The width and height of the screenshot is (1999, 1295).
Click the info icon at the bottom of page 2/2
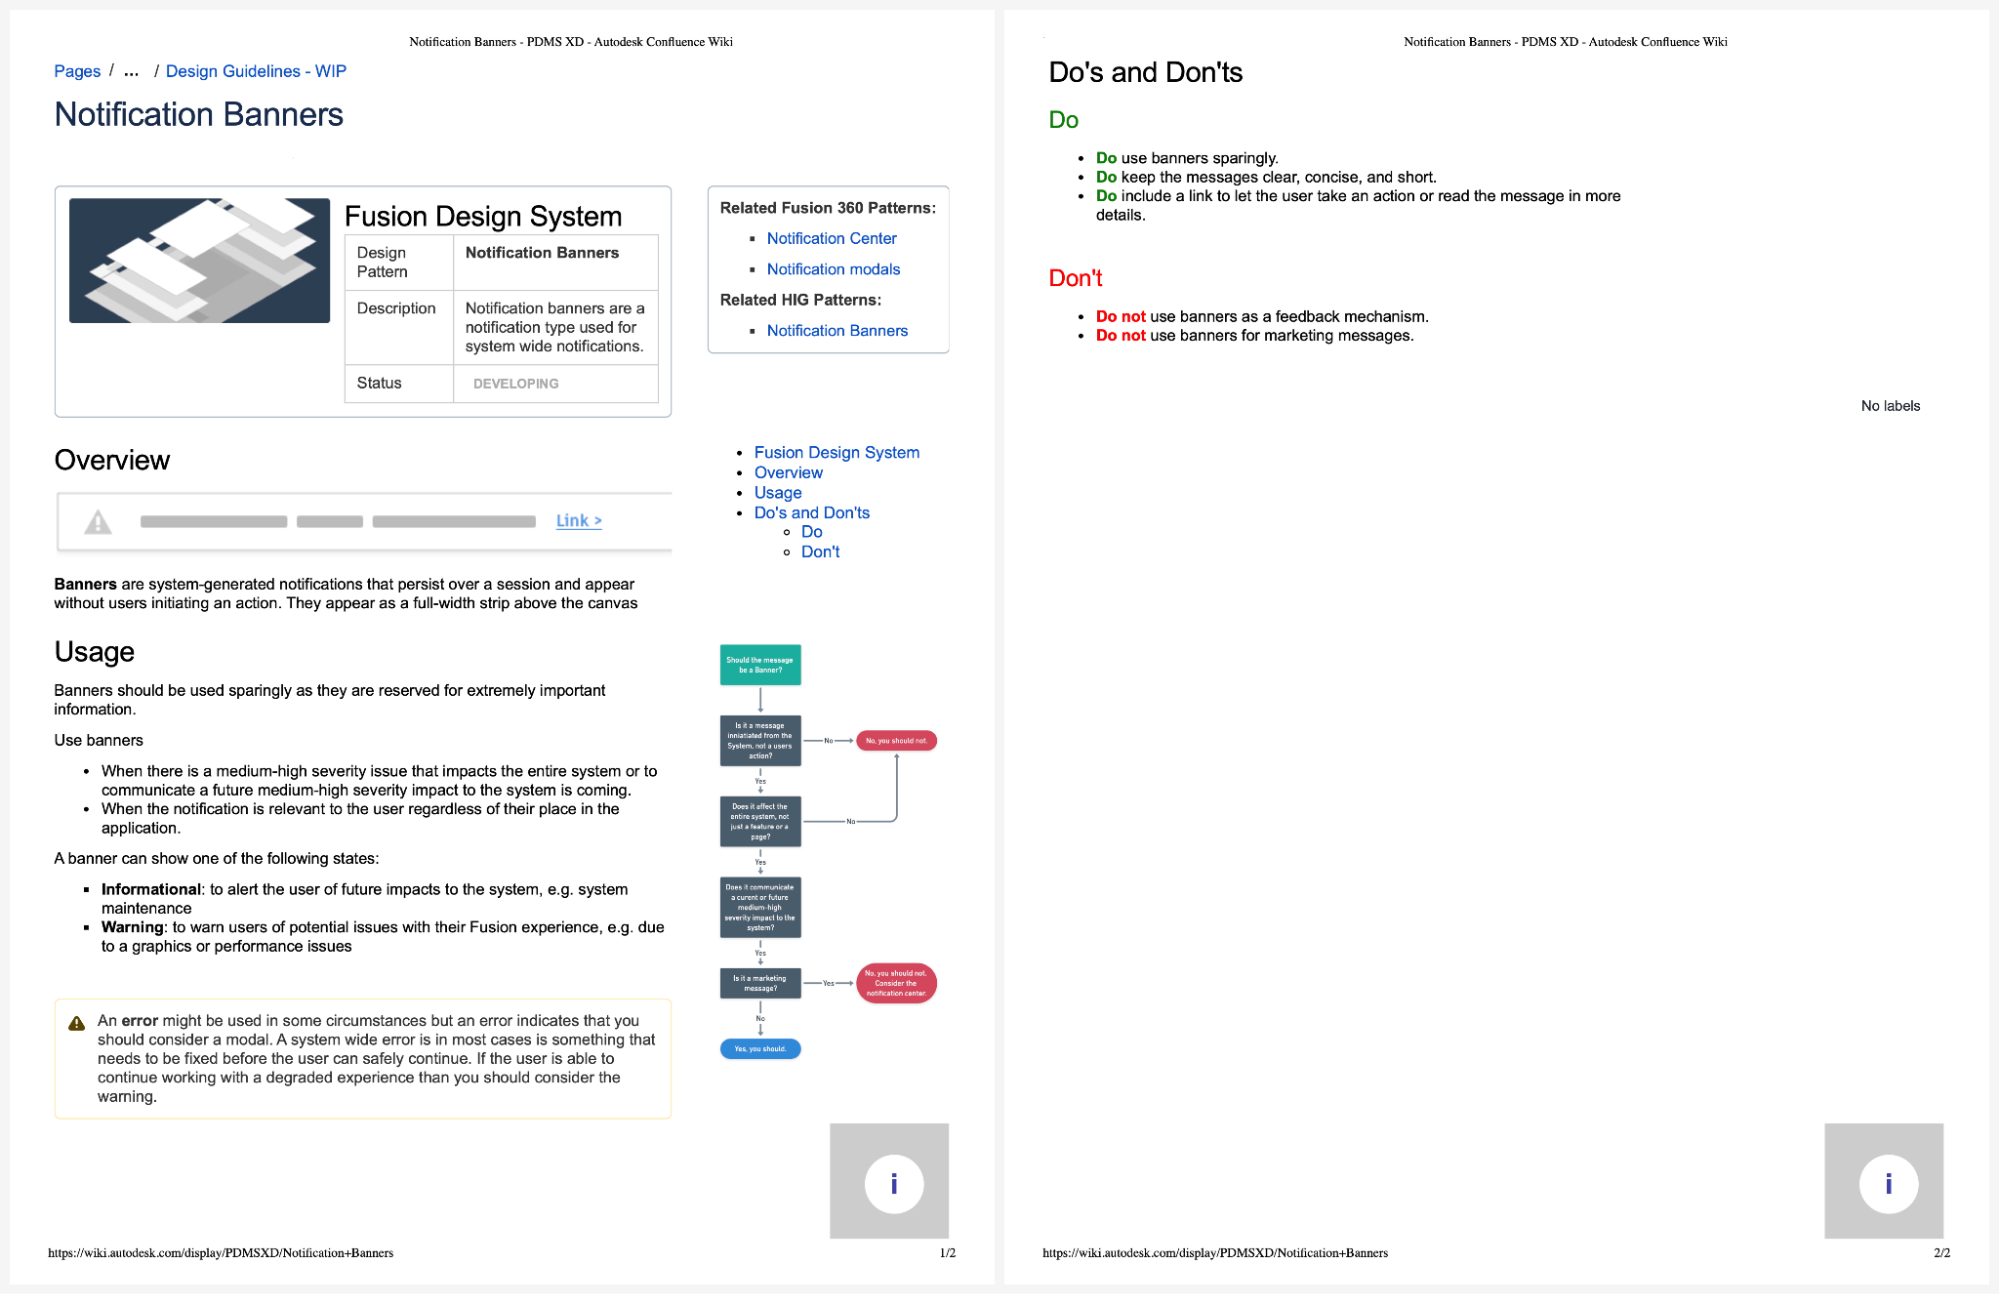[x=1888, y=1184]
